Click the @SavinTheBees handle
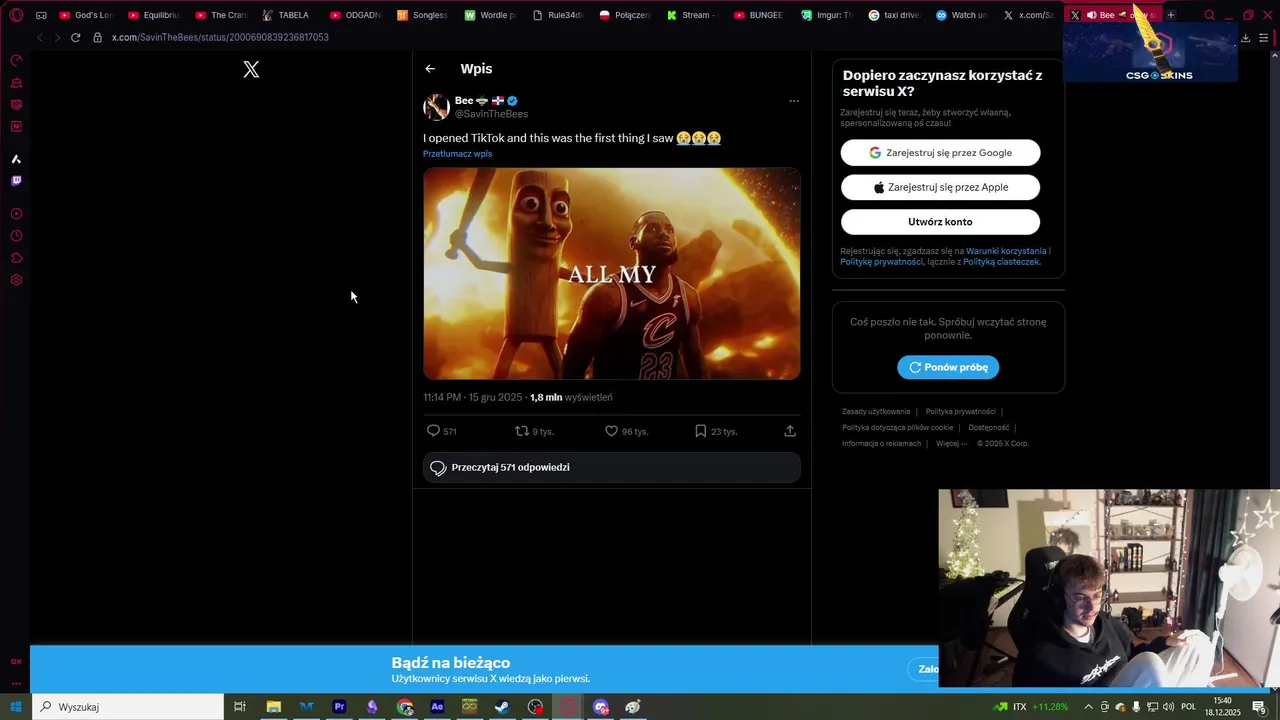Screen dimensions: 1280x720 [x=491, y=114]
